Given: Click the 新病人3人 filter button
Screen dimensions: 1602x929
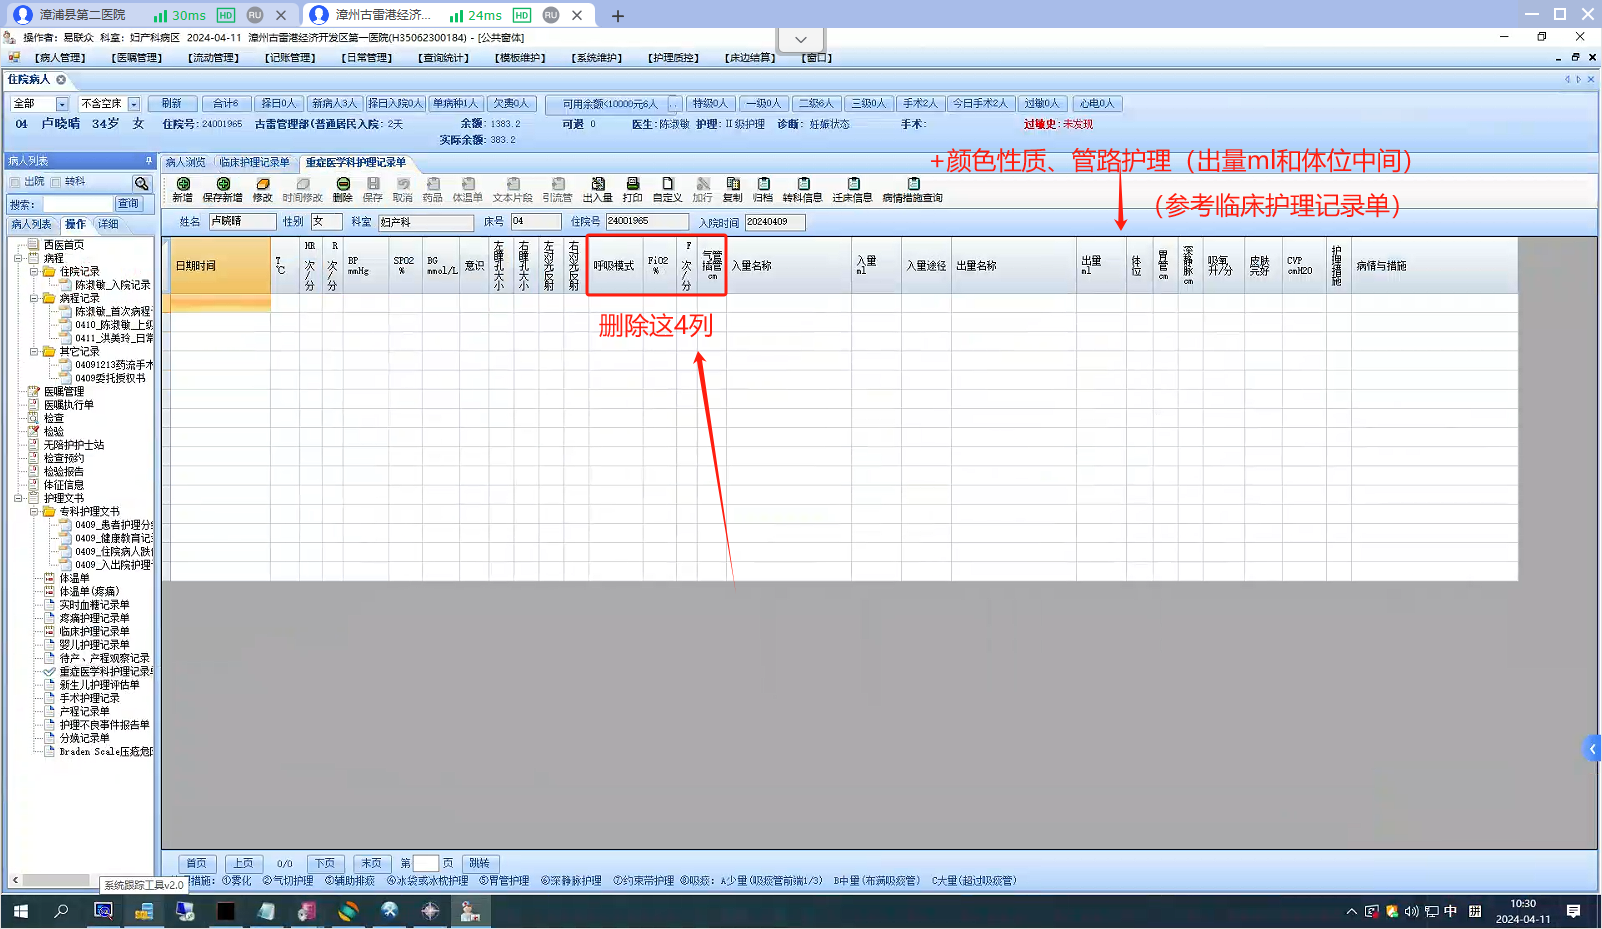Looking at the screenshot, I should [x=334, y=104].
